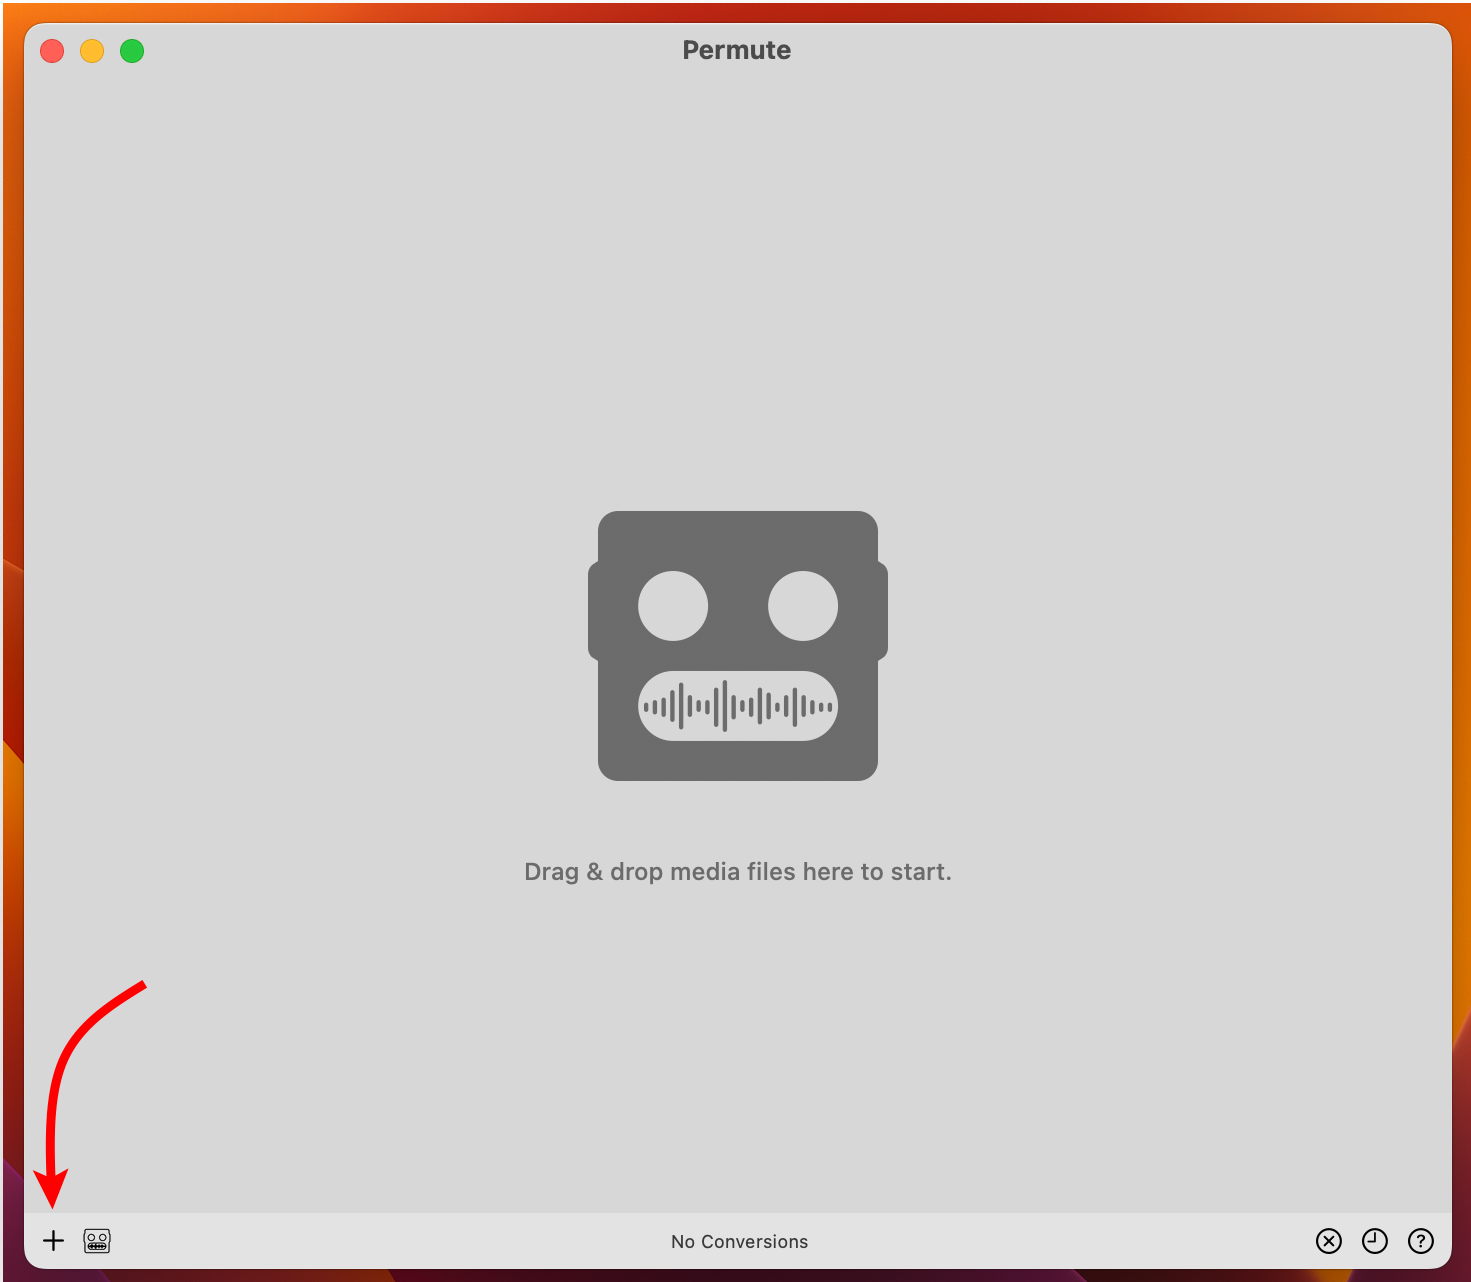Image resolution: width=1471 pixels, height=1282 pixels.
Task: Click the large robot drop-zone image
Action: click(x=738, y=646)
